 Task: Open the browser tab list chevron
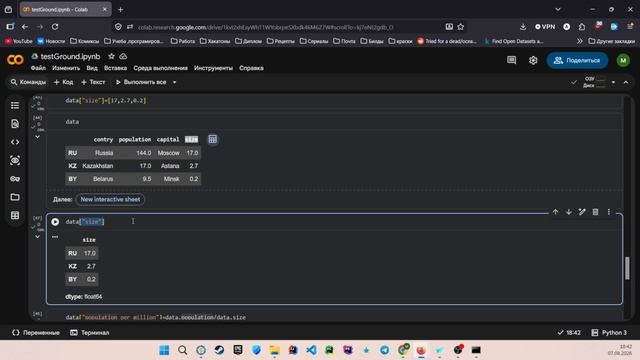[558, 9]
